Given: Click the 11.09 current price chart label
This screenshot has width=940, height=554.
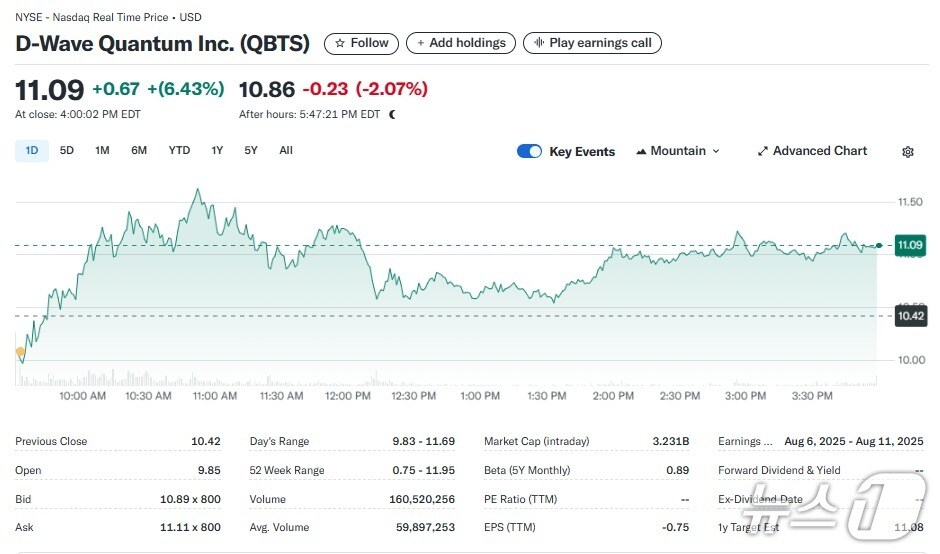Looking at the screenshot, I should 910,244.
